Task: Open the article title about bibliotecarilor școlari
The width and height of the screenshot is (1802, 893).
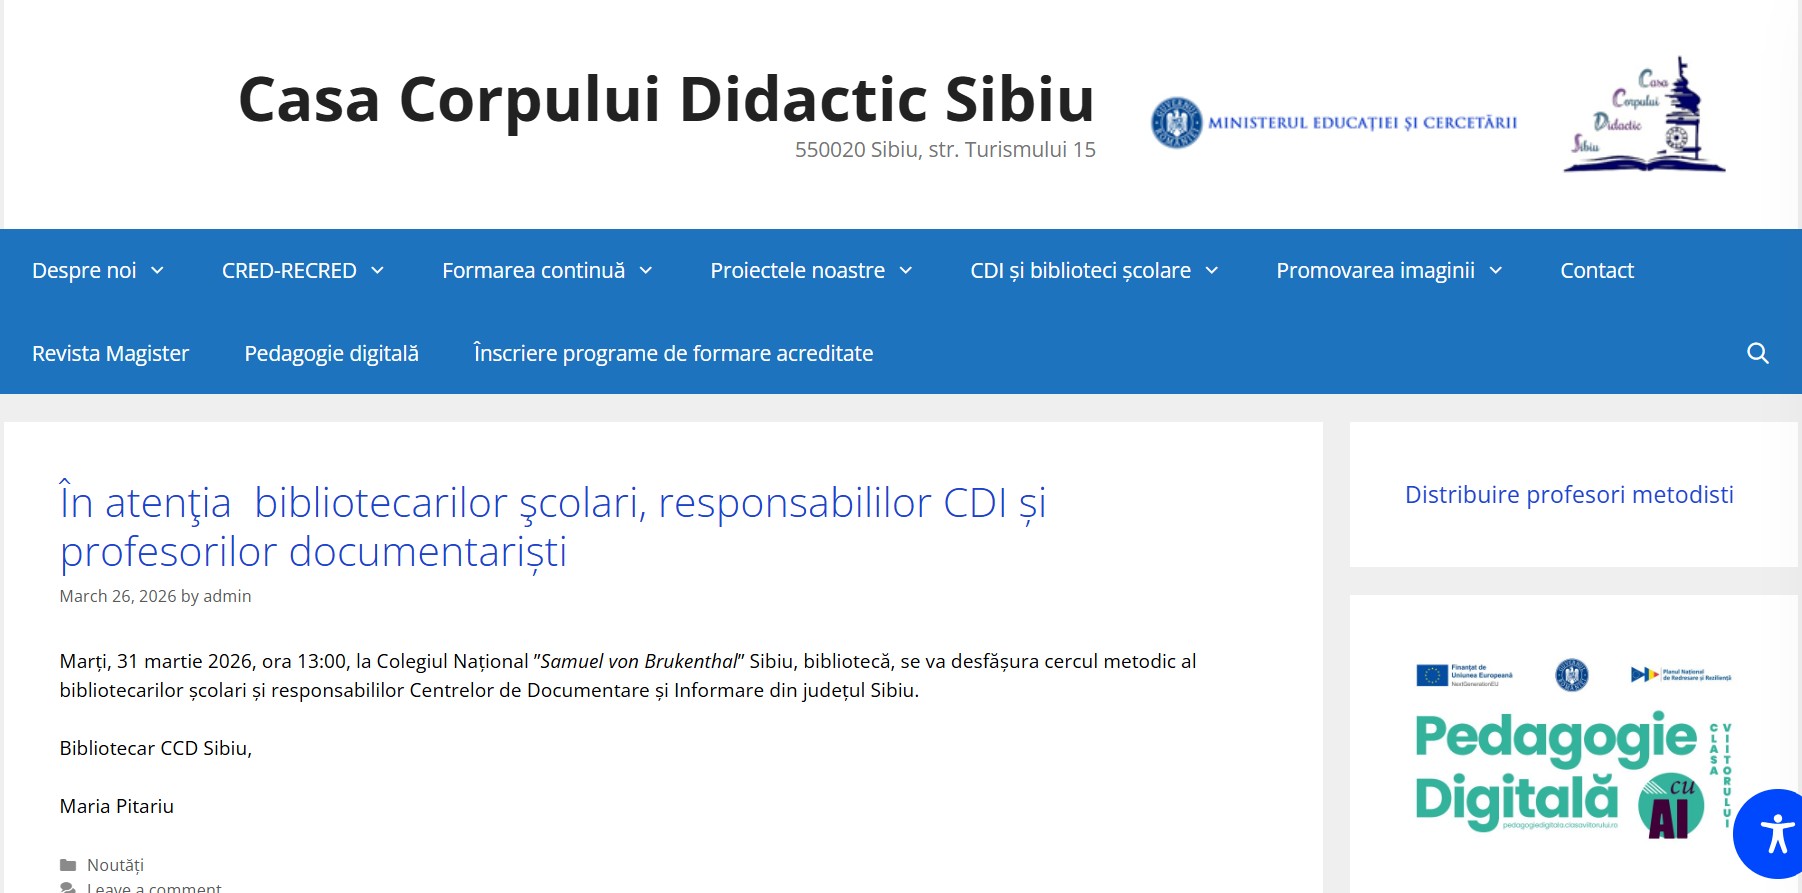Action: pos(552,526)
